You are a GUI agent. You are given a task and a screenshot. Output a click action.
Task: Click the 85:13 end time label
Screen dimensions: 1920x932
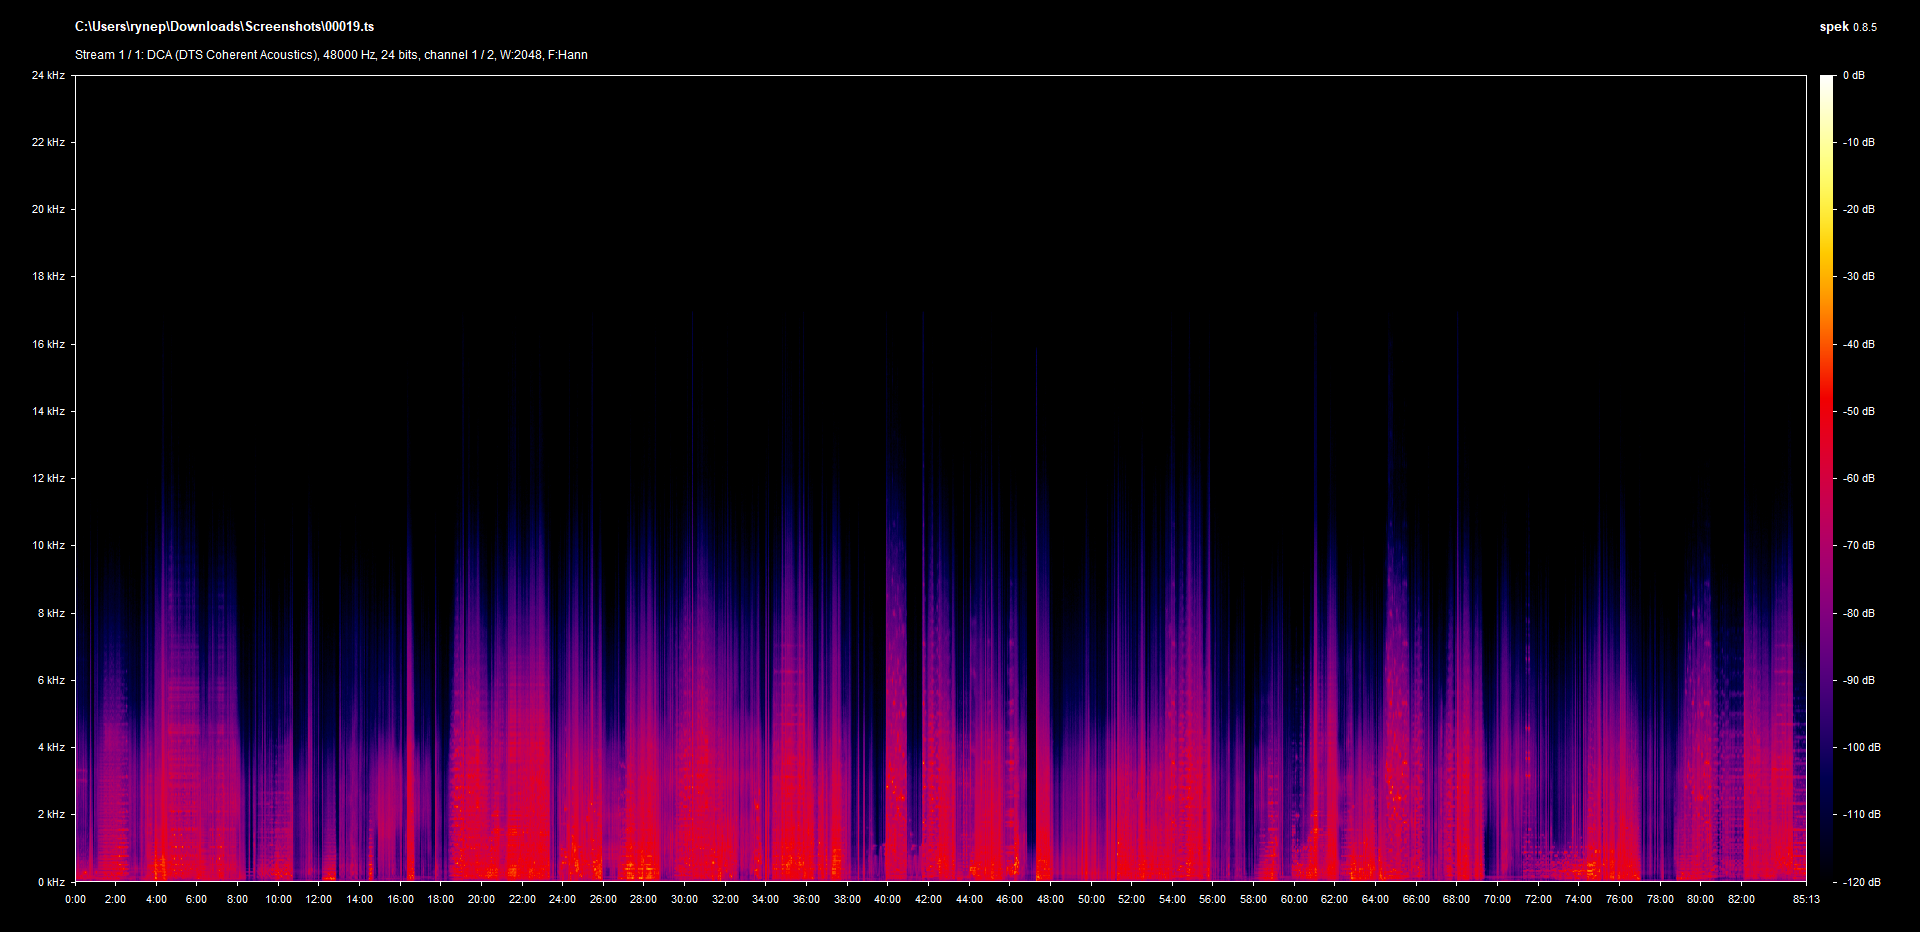click(x=1806, y=899)
